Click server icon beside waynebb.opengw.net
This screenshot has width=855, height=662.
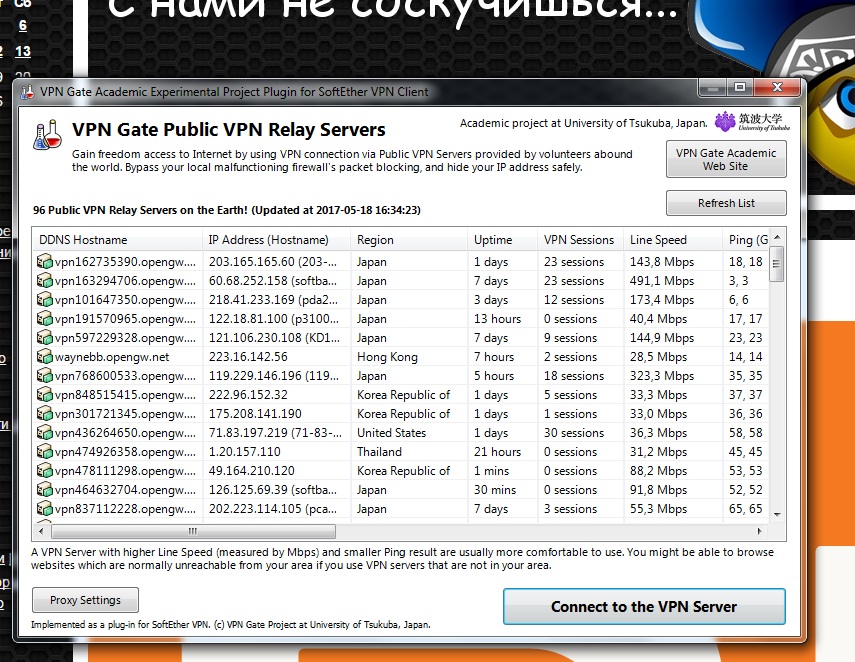[x=44, y=357]
